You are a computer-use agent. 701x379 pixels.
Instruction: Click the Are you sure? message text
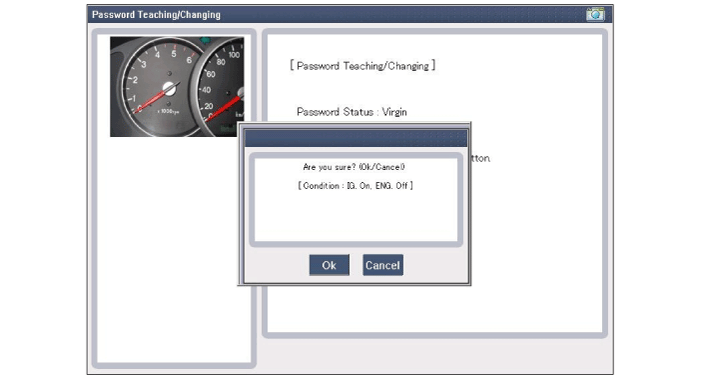pos(354,167)
